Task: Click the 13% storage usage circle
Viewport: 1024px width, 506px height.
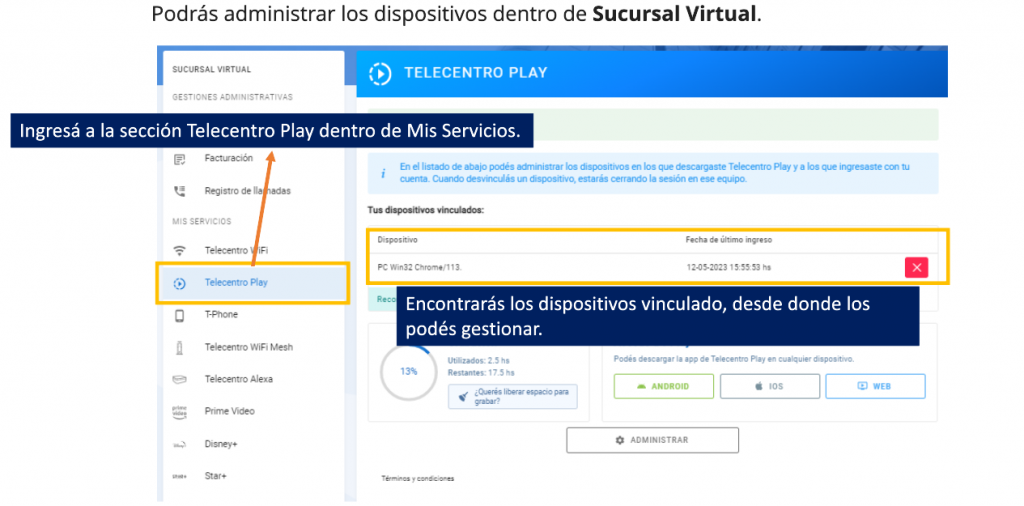Action: point(409,371)
